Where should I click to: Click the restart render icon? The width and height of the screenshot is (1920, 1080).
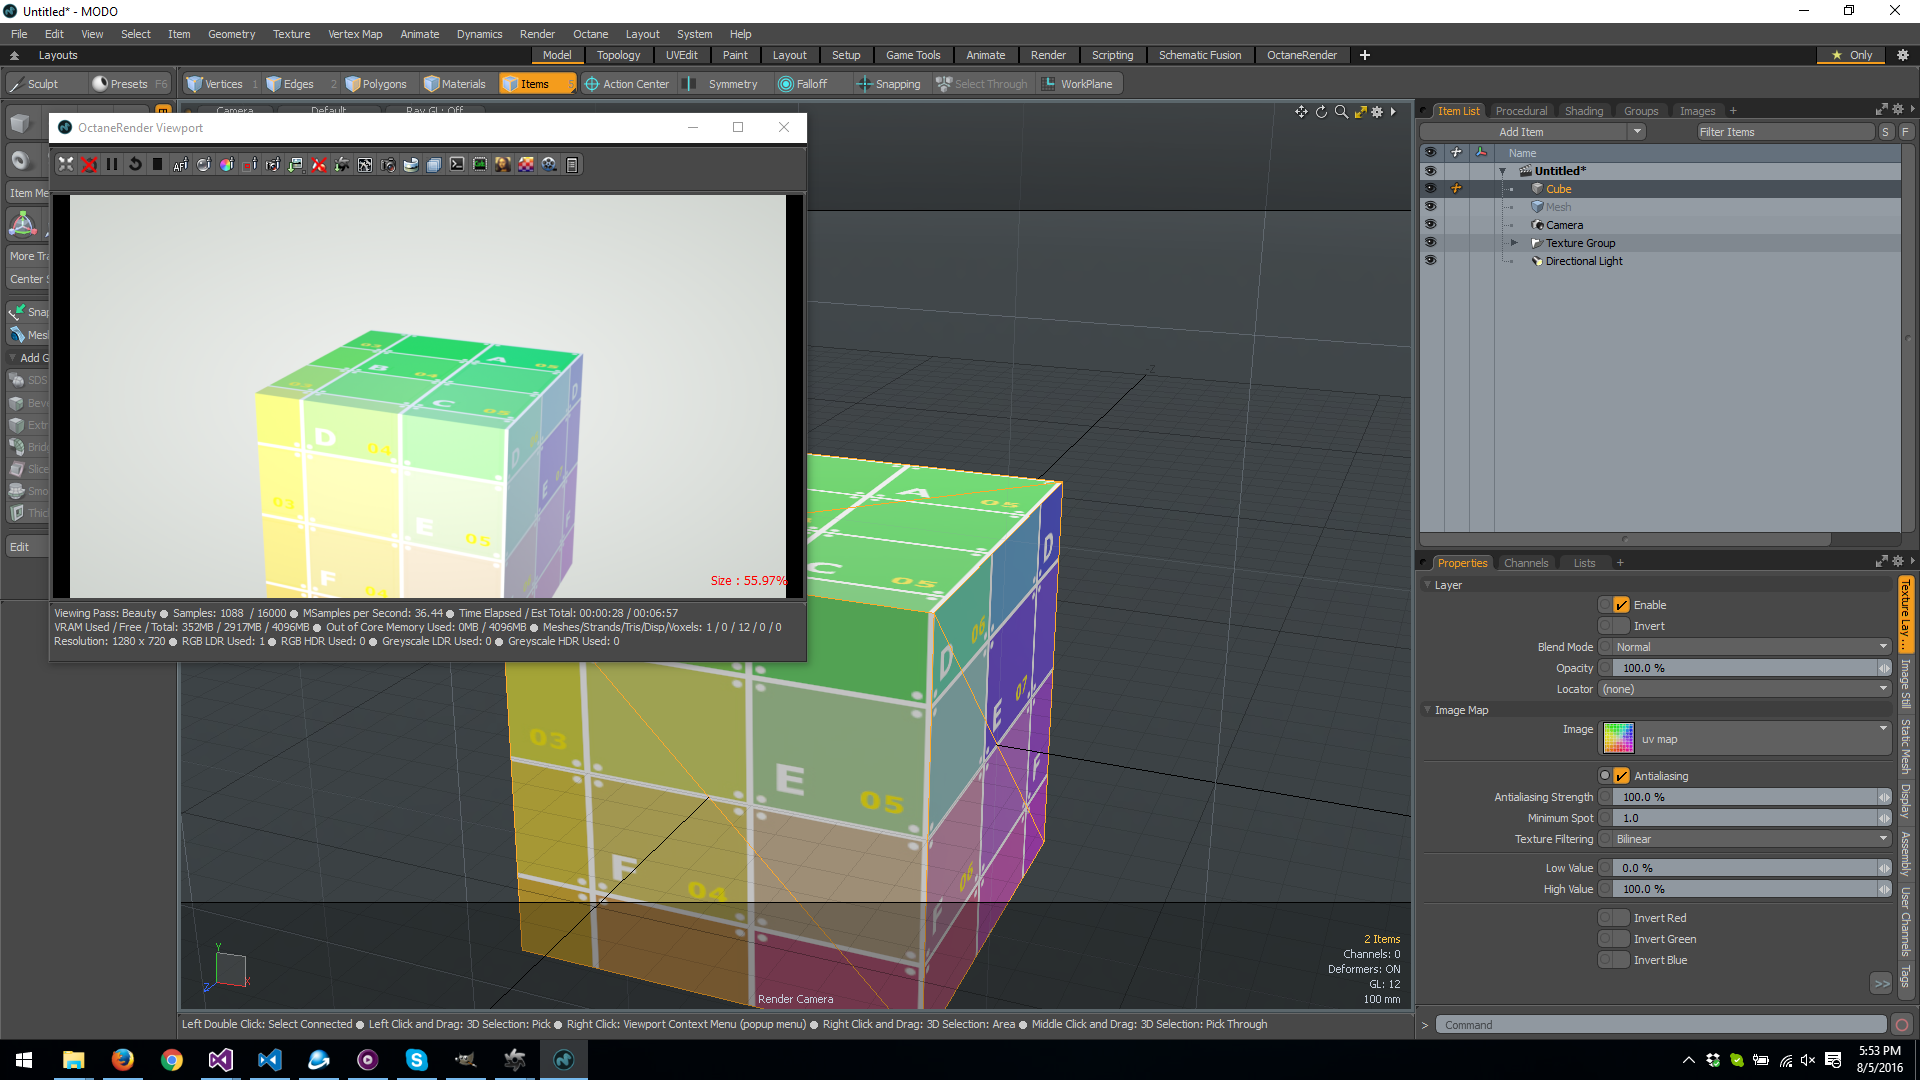coord(135,165)
